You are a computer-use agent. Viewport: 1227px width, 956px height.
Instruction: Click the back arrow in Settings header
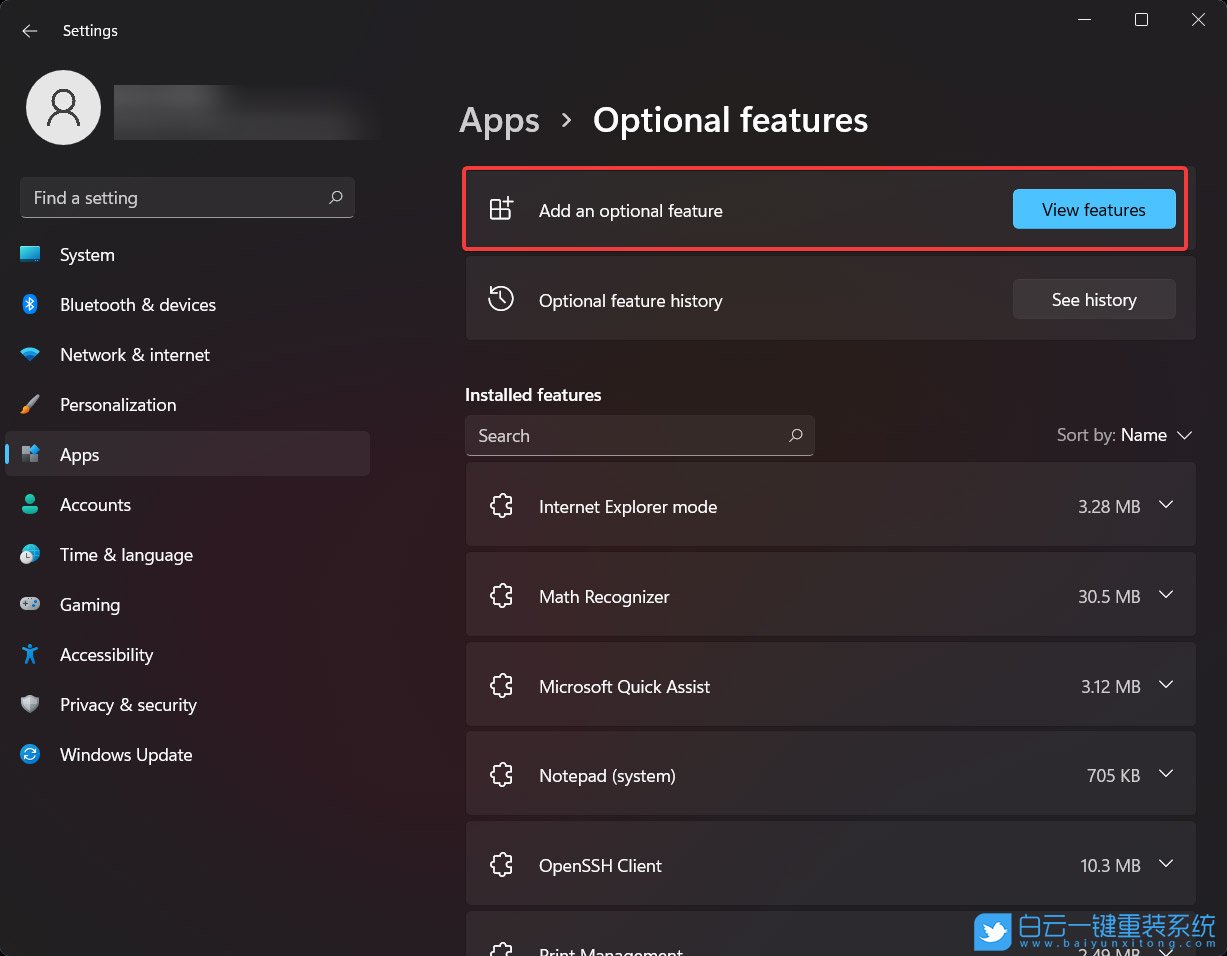click(29, 31)
